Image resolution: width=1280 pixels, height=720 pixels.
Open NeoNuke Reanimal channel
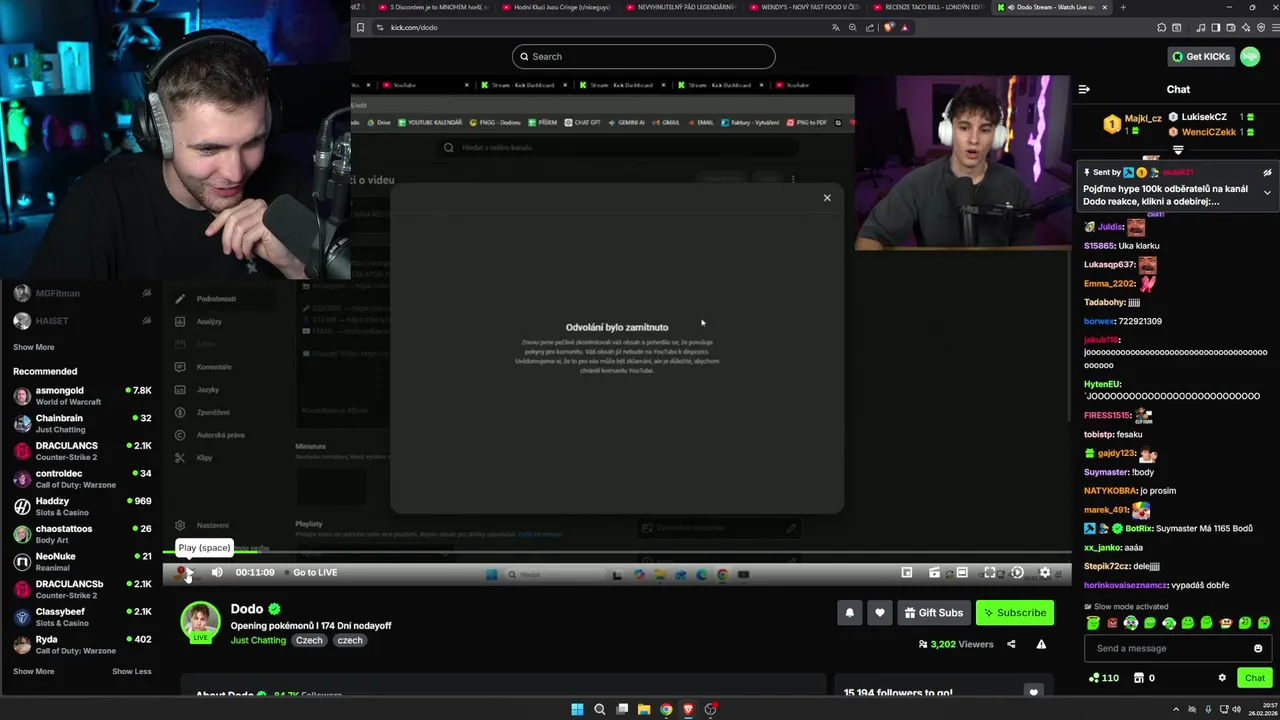pos(82,561)
